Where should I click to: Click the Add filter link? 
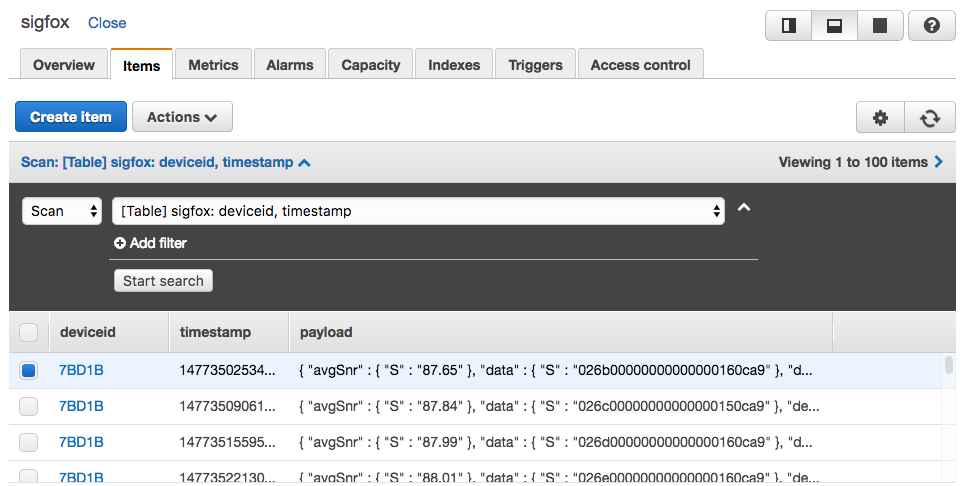pyautogui.click(x=158, y=243)
